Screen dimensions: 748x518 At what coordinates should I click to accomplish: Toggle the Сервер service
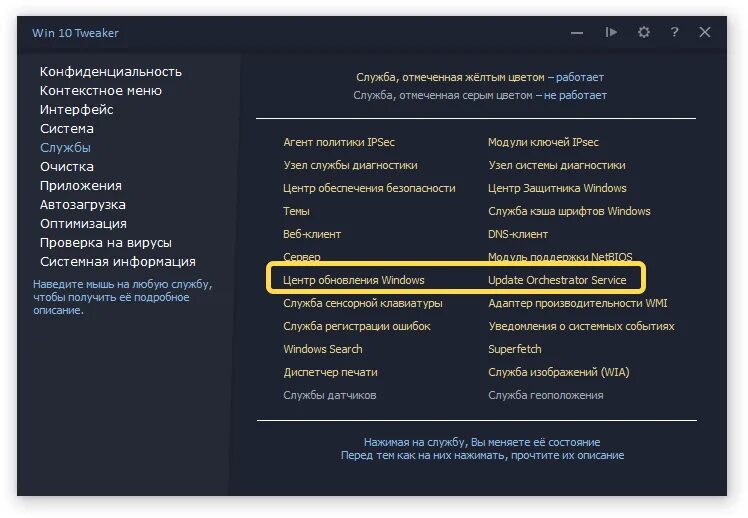click(301, 257)
